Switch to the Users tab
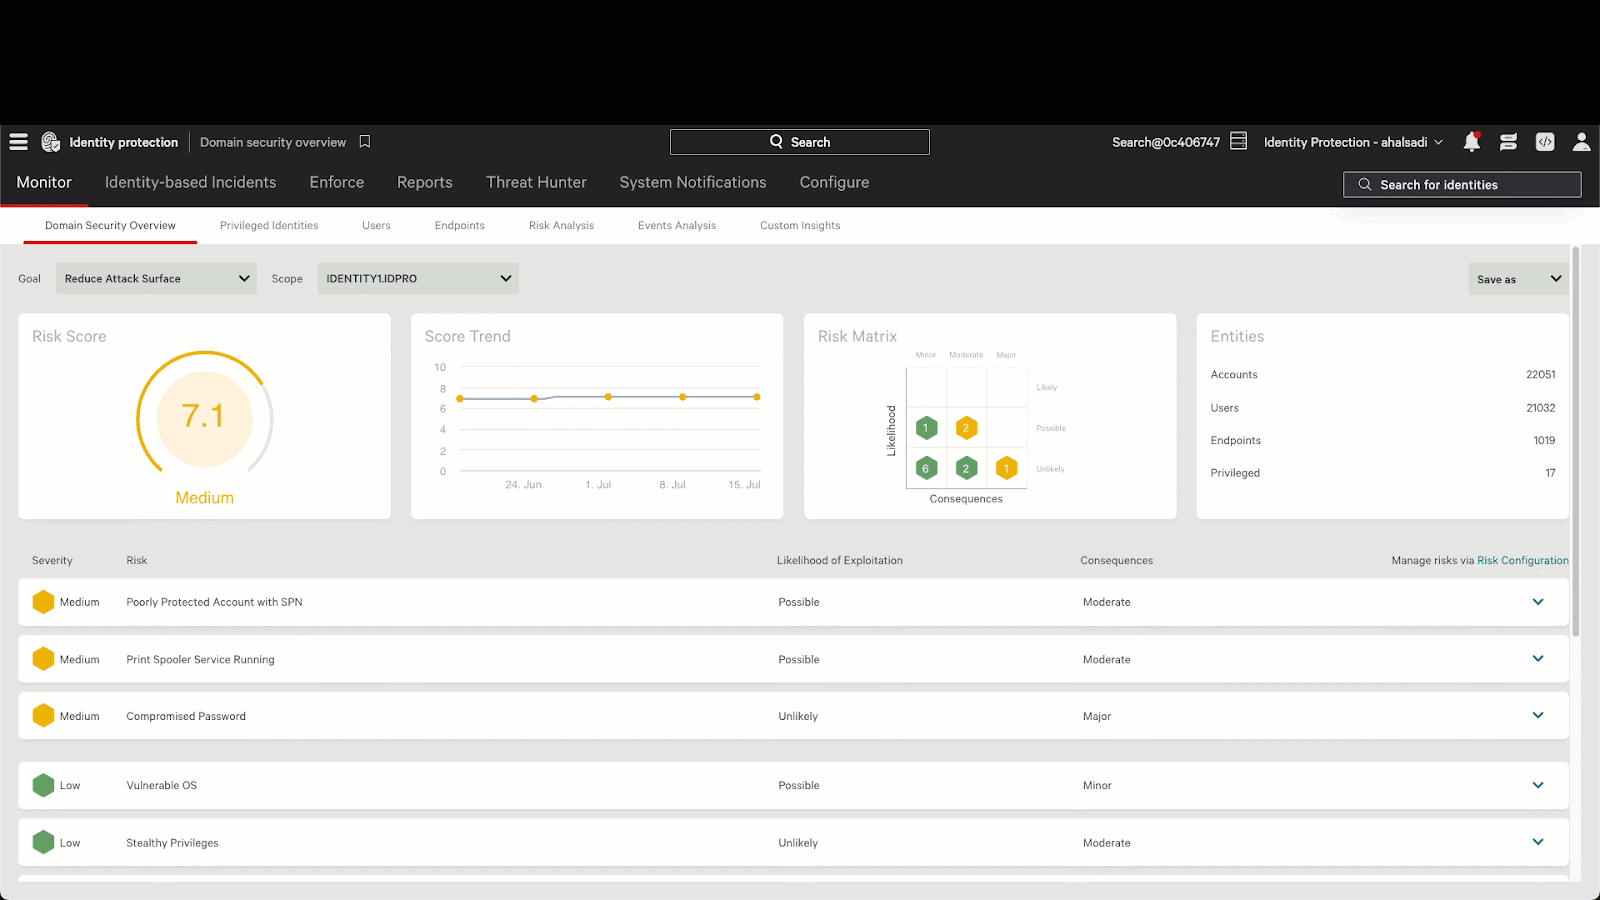The image size is (1600, 900). [376, 225]
